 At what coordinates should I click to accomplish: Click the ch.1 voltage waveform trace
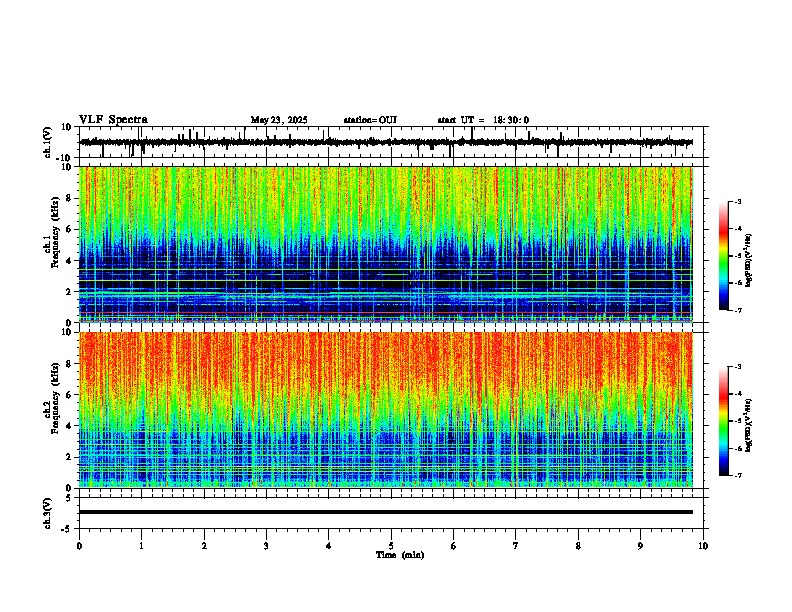pyautogui.click(x=386, y=142)
